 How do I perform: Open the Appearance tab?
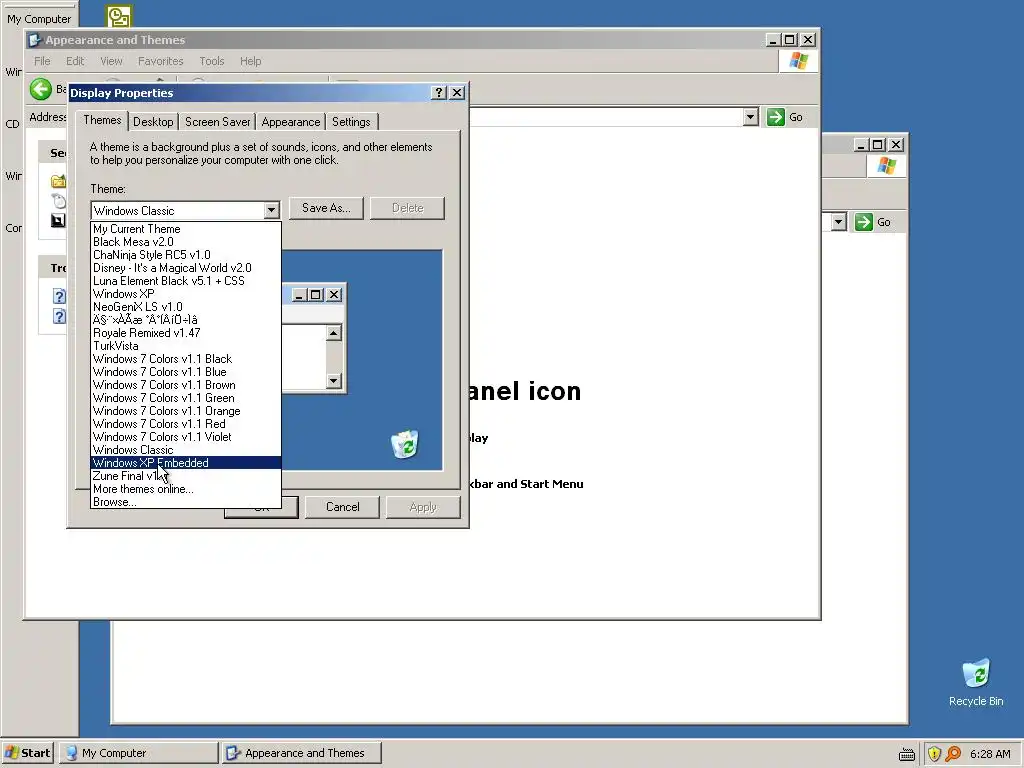[x=291, y=122]
